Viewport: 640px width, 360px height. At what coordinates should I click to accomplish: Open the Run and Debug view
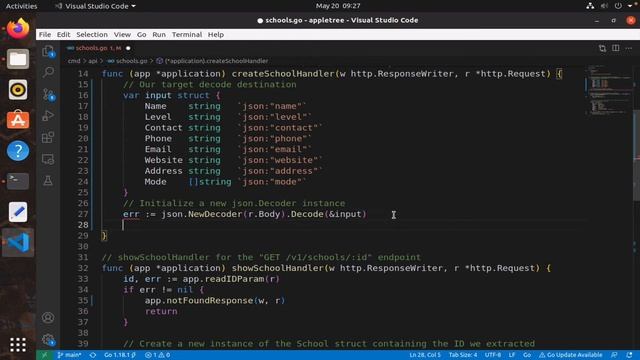pos(48,116)
